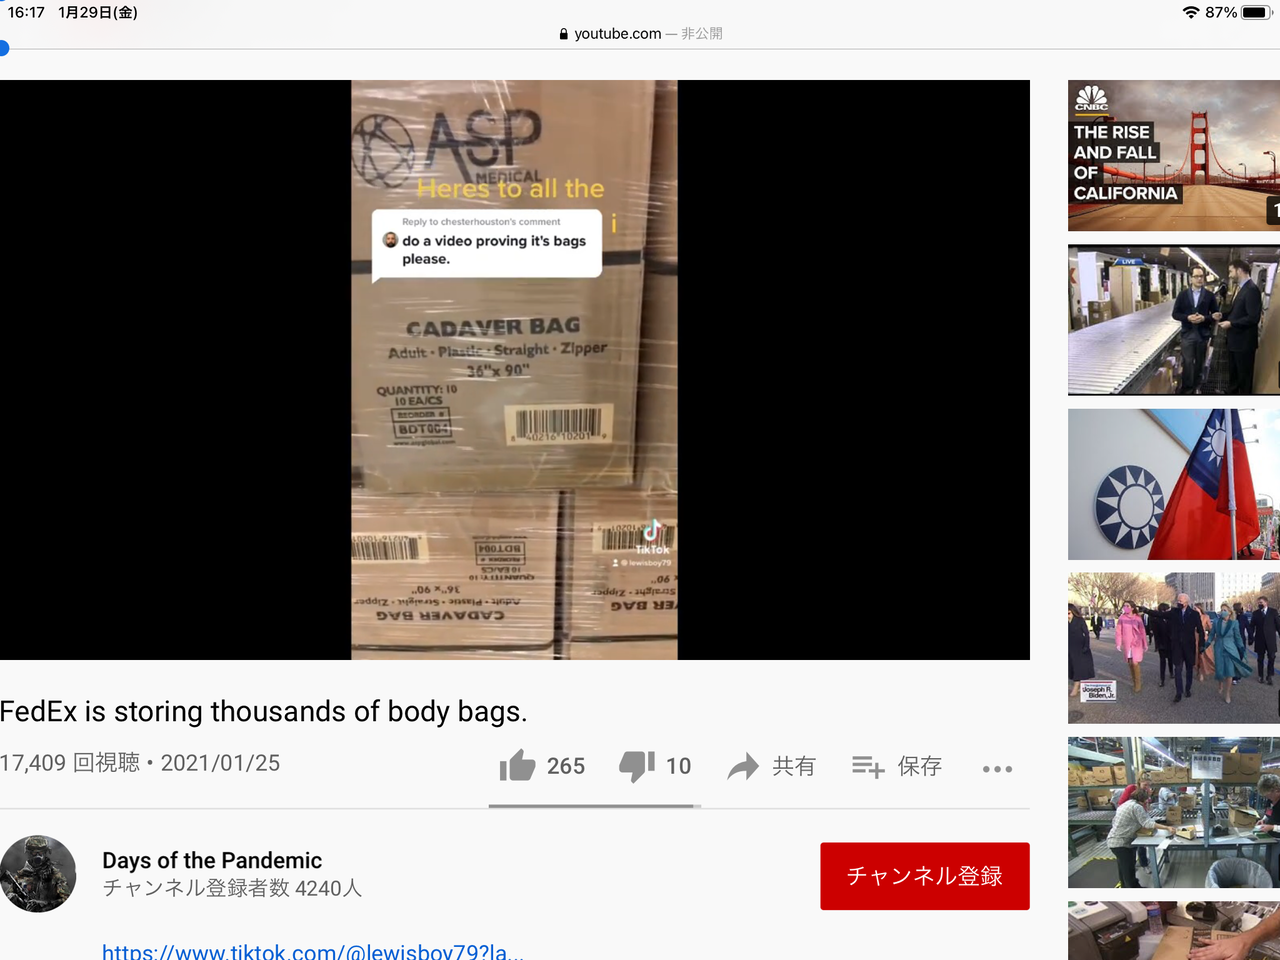
Task: Open the Biden inauguration walk thumbnail
Action: tap(1174, 648)
